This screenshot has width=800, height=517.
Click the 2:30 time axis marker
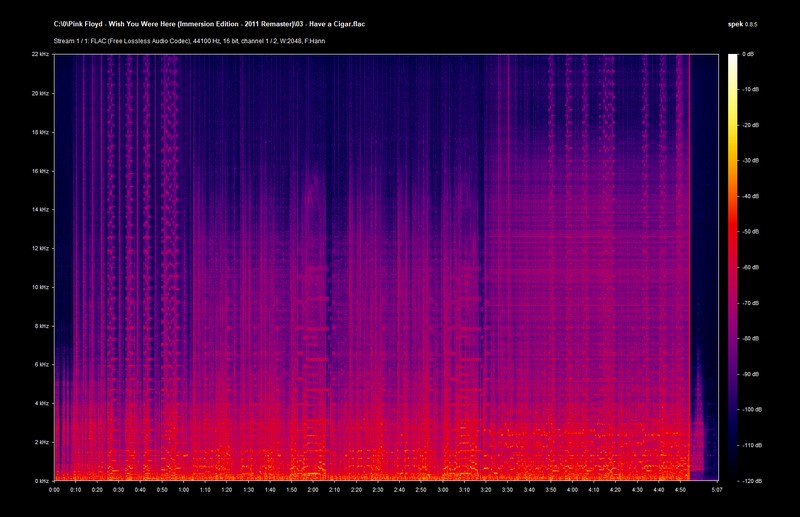point(378,491)
